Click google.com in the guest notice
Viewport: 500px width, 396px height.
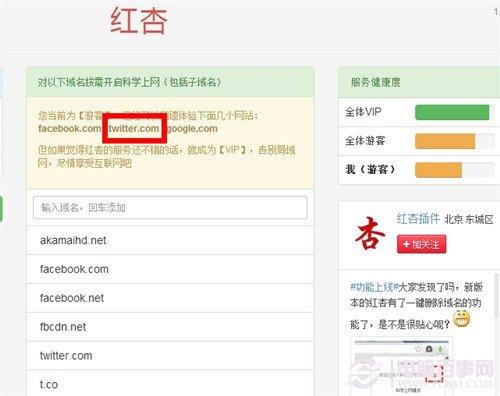(x=192, y=129)
